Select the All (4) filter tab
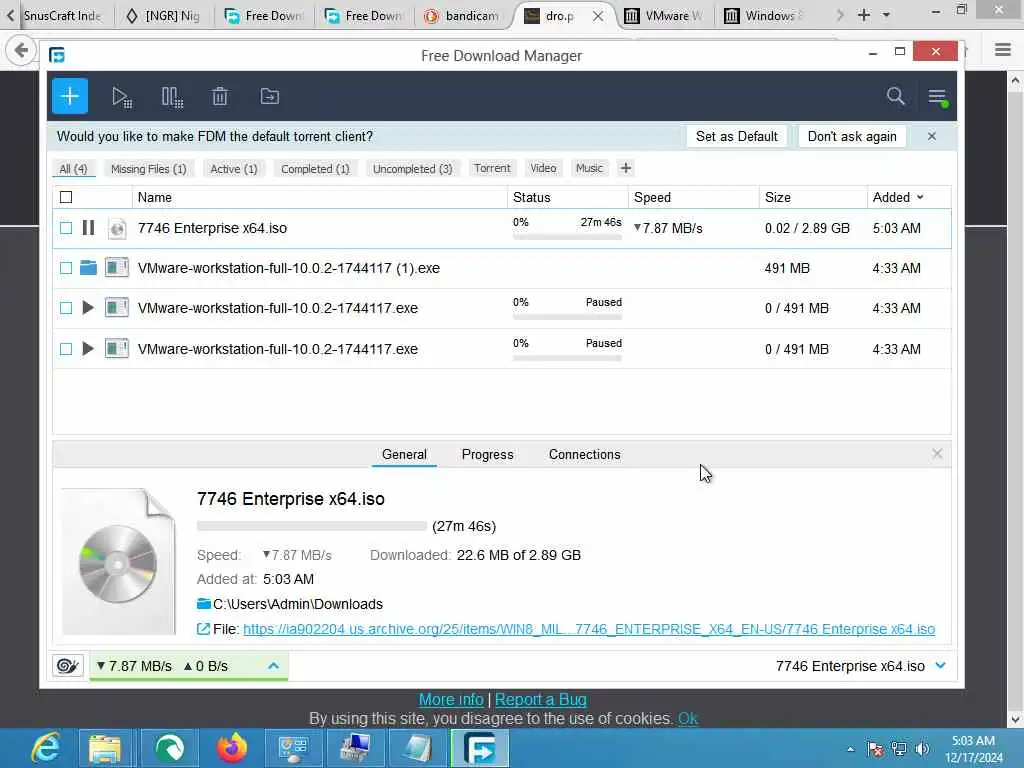The image size is (1024, 768). click(x=74, y=168)
